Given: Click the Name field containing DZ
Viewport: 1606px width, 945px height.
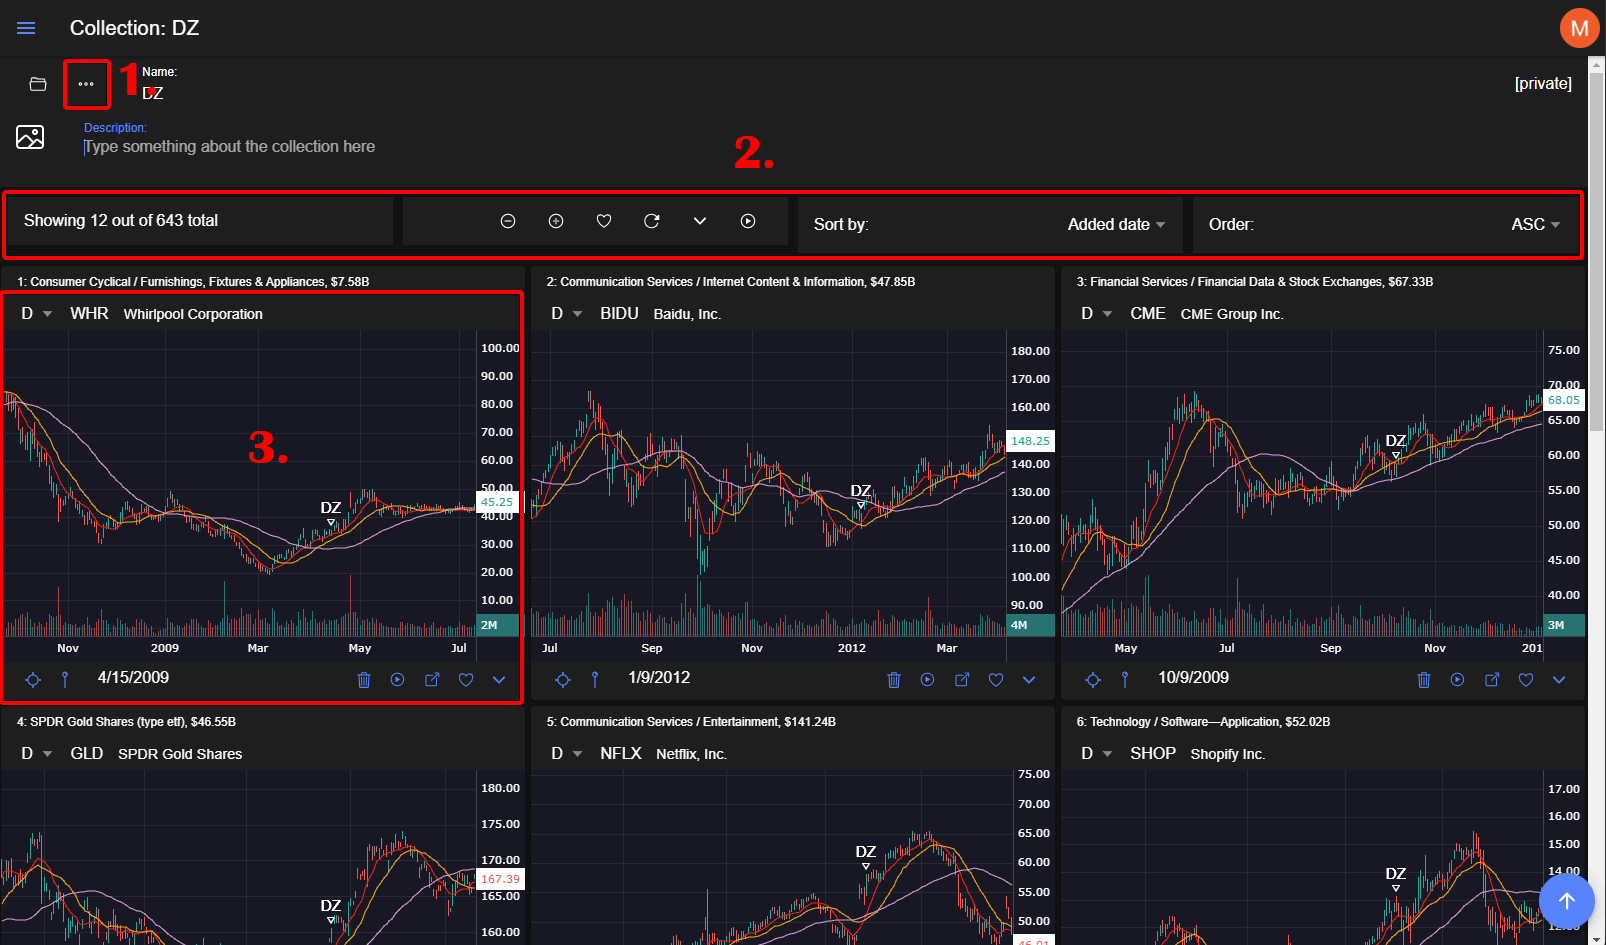Looking at the screenshot, I should [153, 93].
